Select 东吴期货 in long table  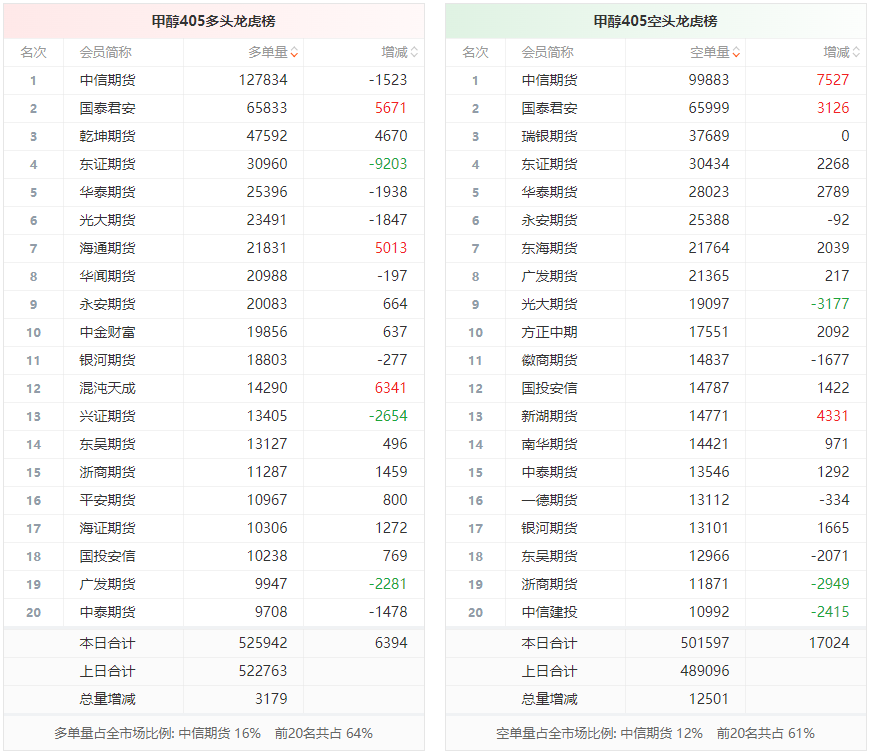[x=107, y=444]
